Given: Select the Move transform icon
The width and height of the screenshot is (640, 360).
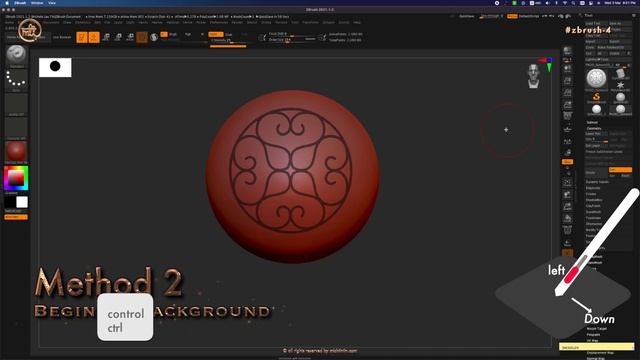Looking at the screenshot, I should (x=106, y=37).
